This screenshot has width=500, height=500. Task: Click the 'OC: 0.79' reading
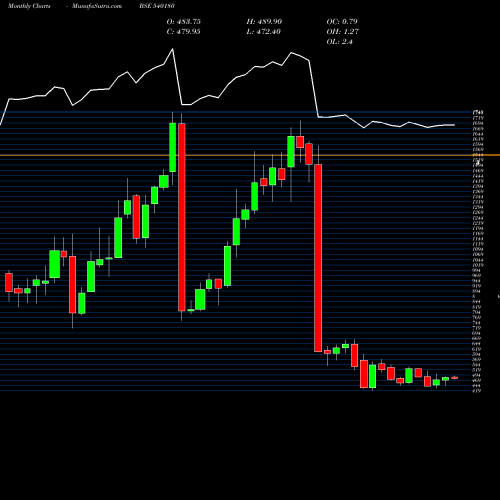342,22
